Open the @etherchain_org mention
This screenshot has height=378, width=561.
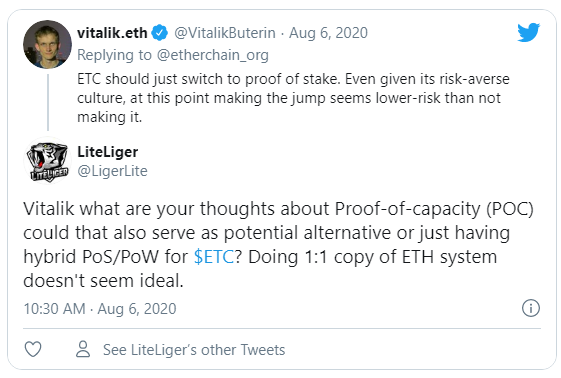pos(213,55)
